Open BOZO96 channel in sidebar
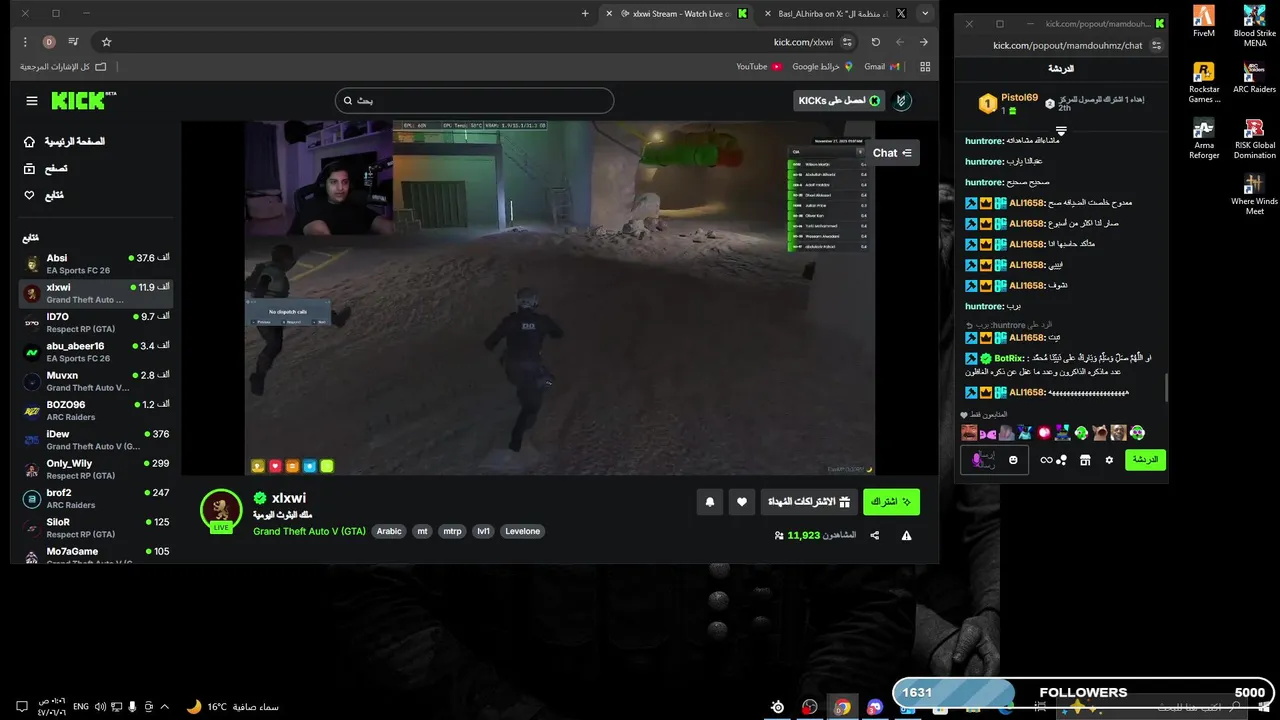 [96, 410]
